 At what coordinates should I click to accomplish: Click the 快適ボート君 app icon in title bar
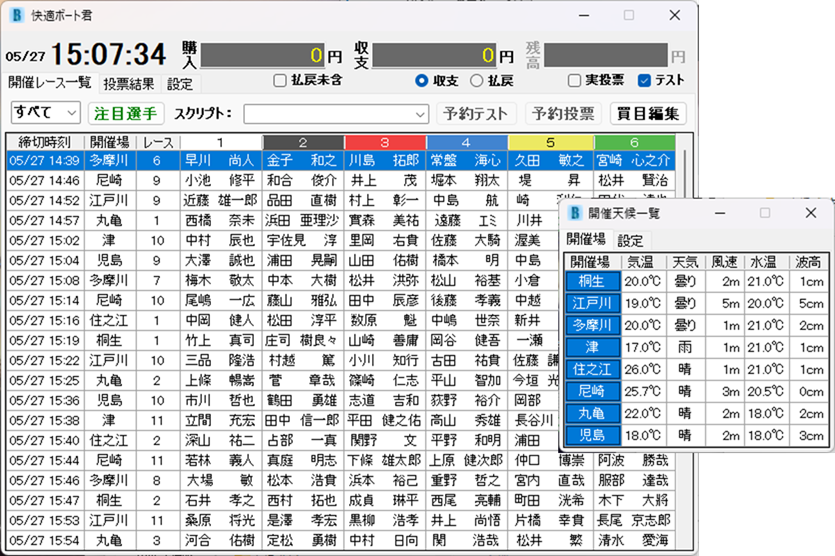pos(17,15)
